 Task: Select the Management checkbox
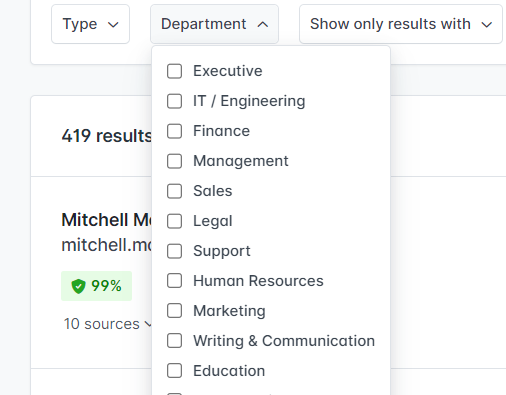[174, 161]
